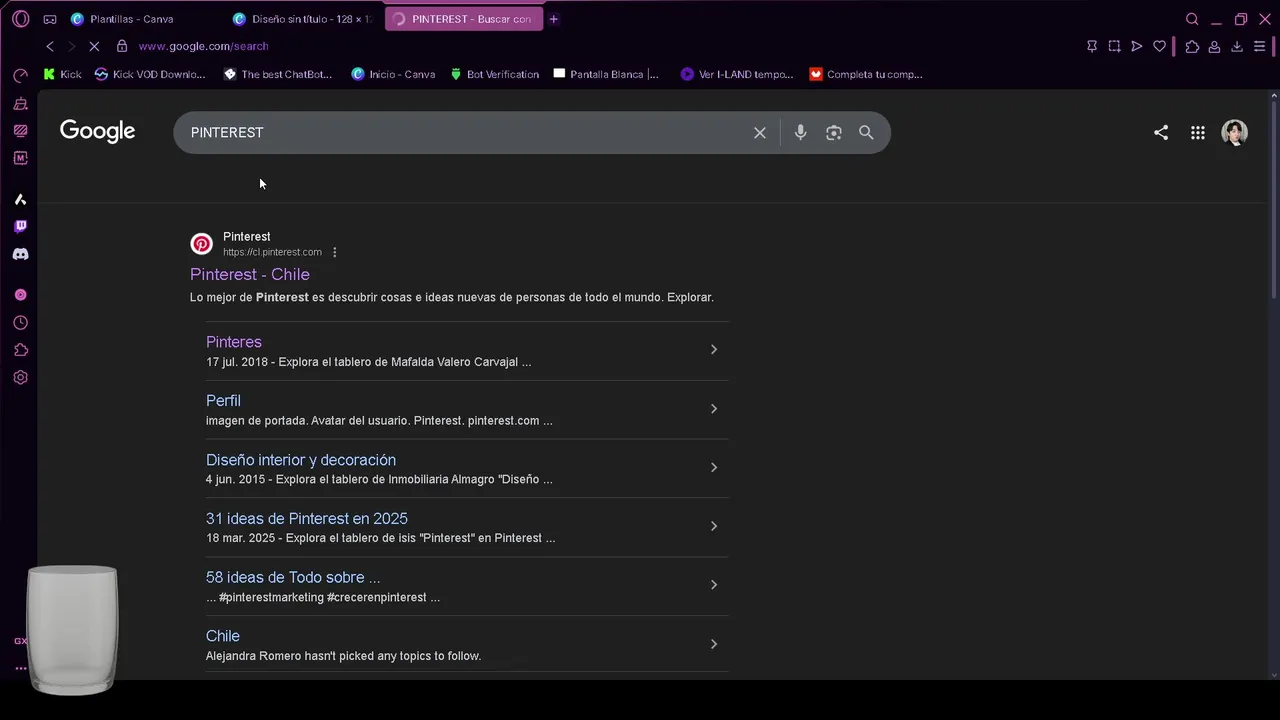Click the Pinterest favicon in result
1280x720 pixels.
coord(202,244)
